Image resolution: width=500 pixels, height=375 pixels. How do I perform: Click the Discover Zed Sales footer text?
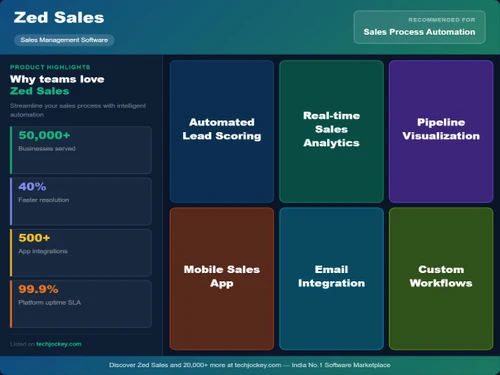click(x=250, y=365)
